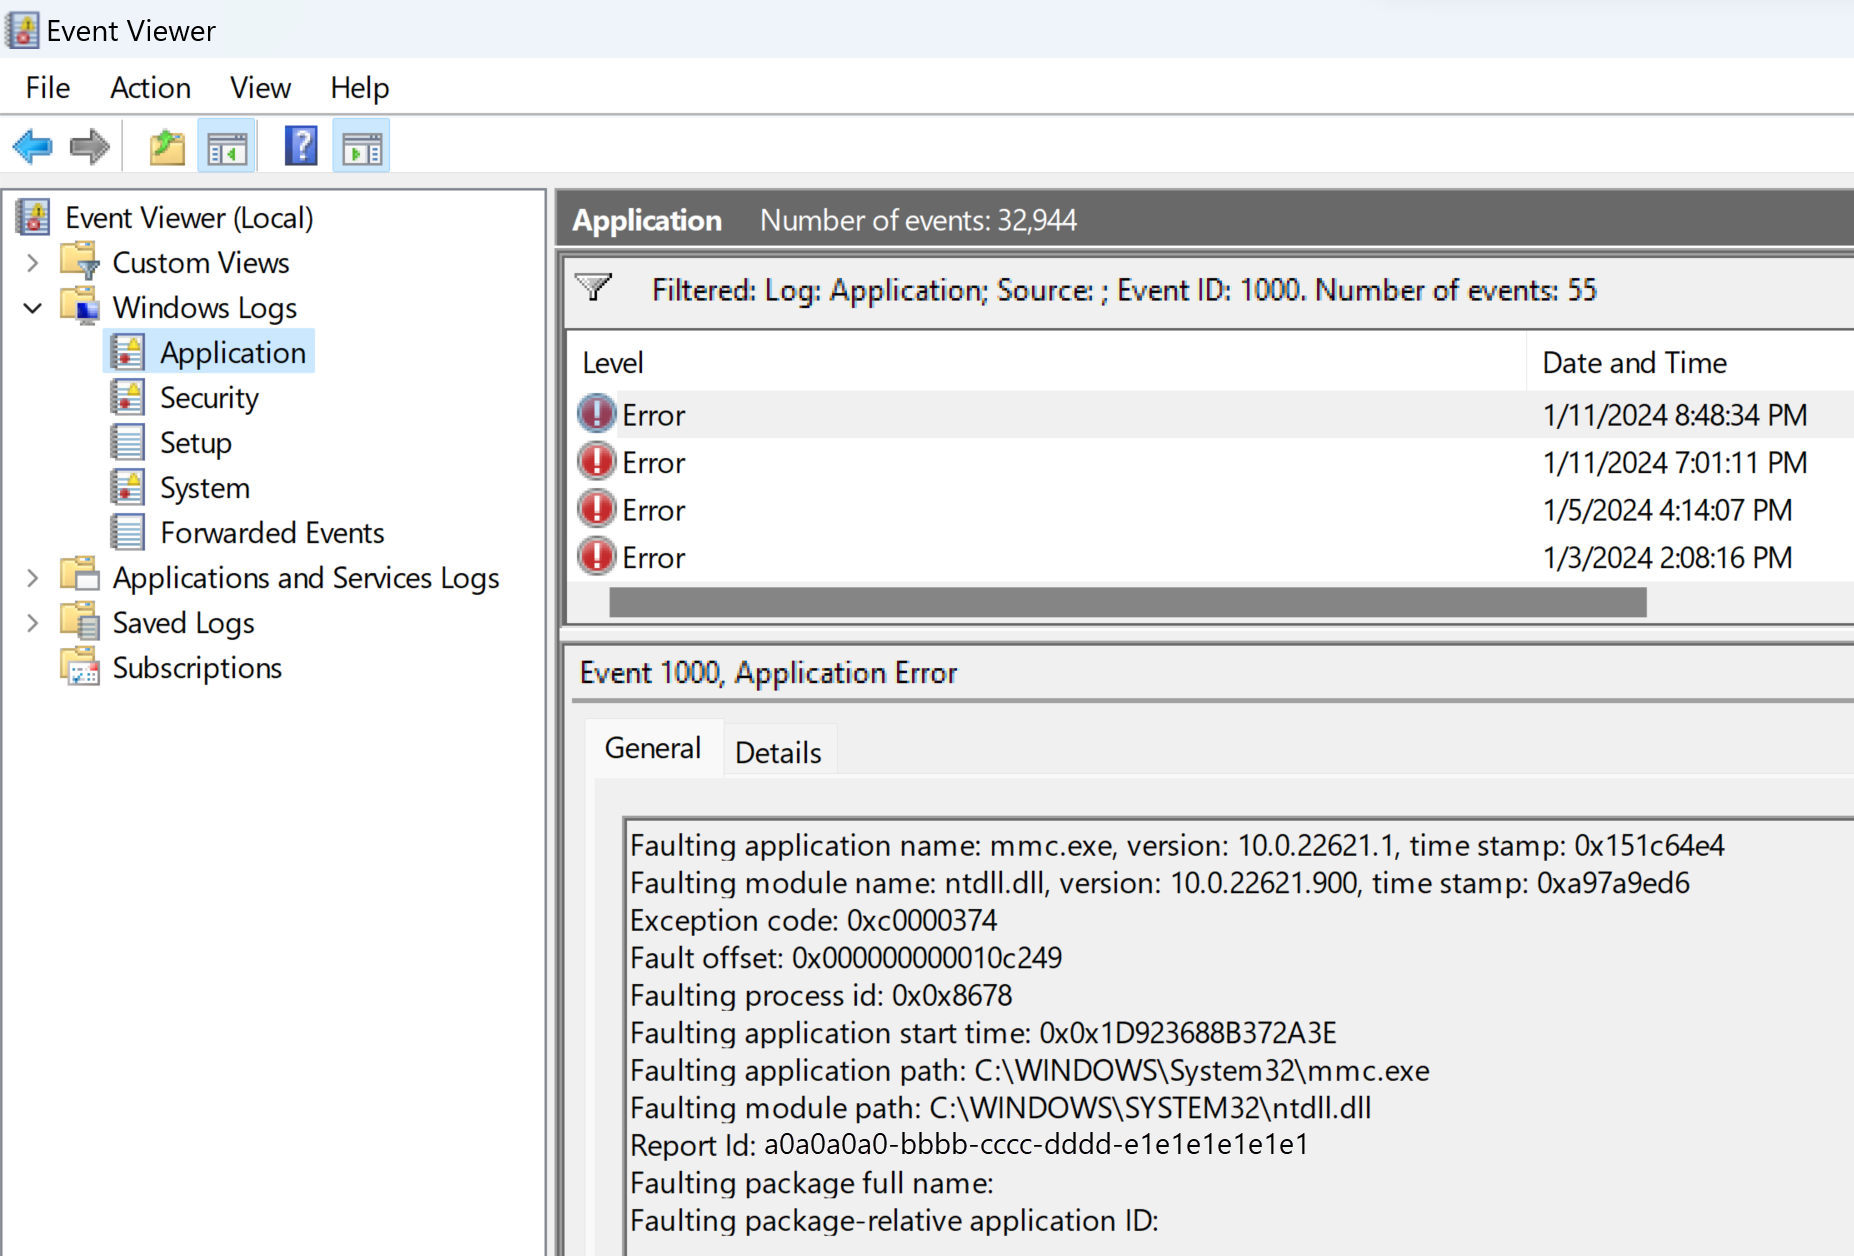Expand the Custom Views node
The height and width of the screenshot is (1256, 1854).
tap(32, 262)
